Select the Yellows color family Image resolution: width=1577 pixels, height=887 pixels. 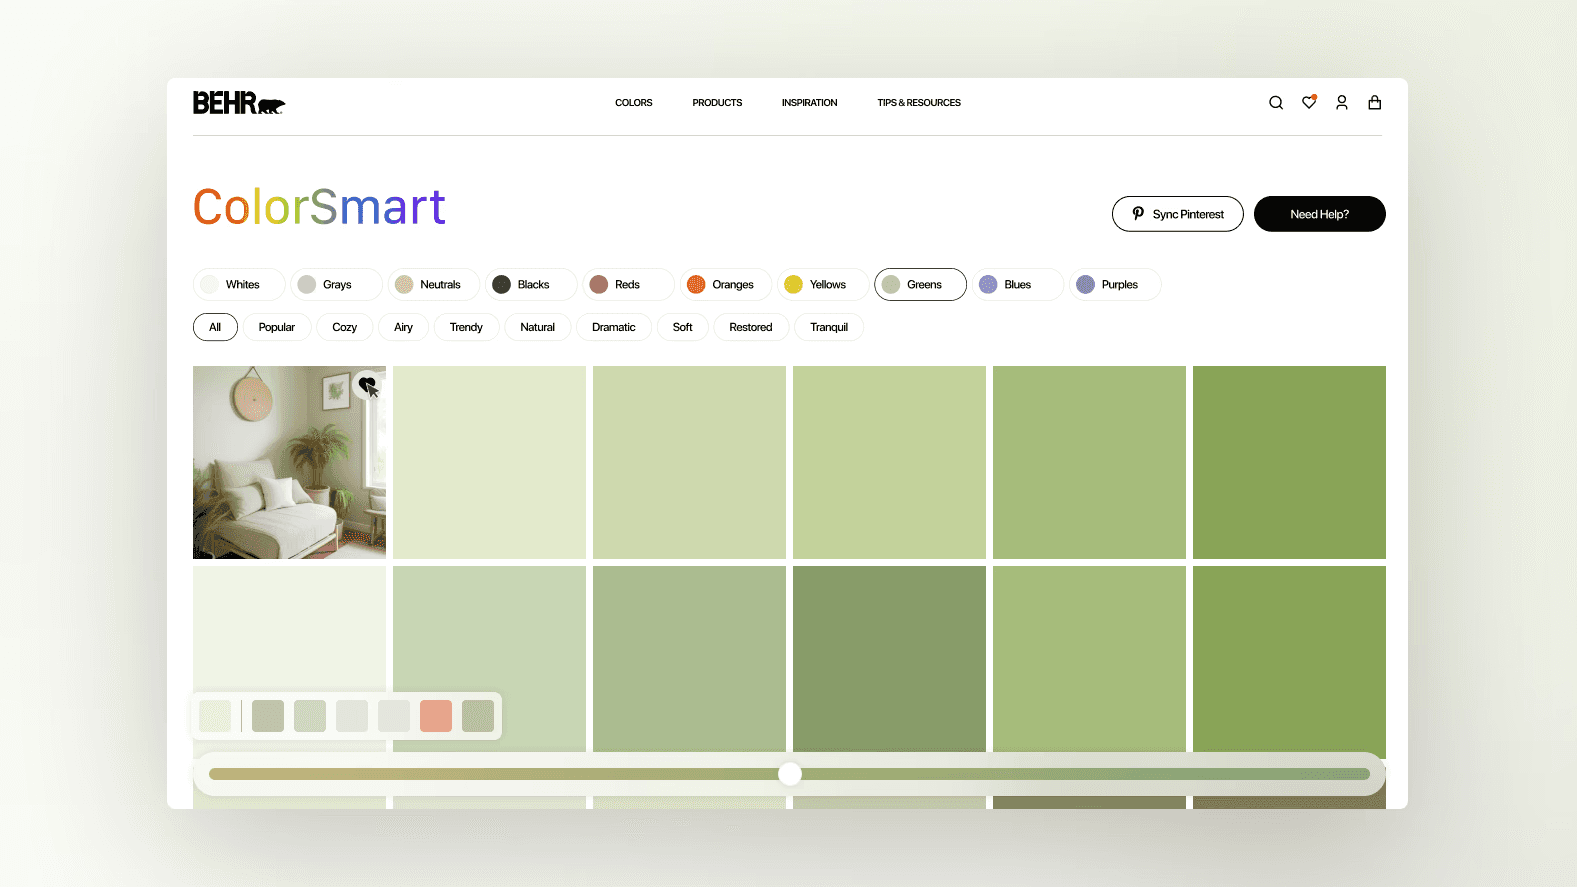[823, 285]
